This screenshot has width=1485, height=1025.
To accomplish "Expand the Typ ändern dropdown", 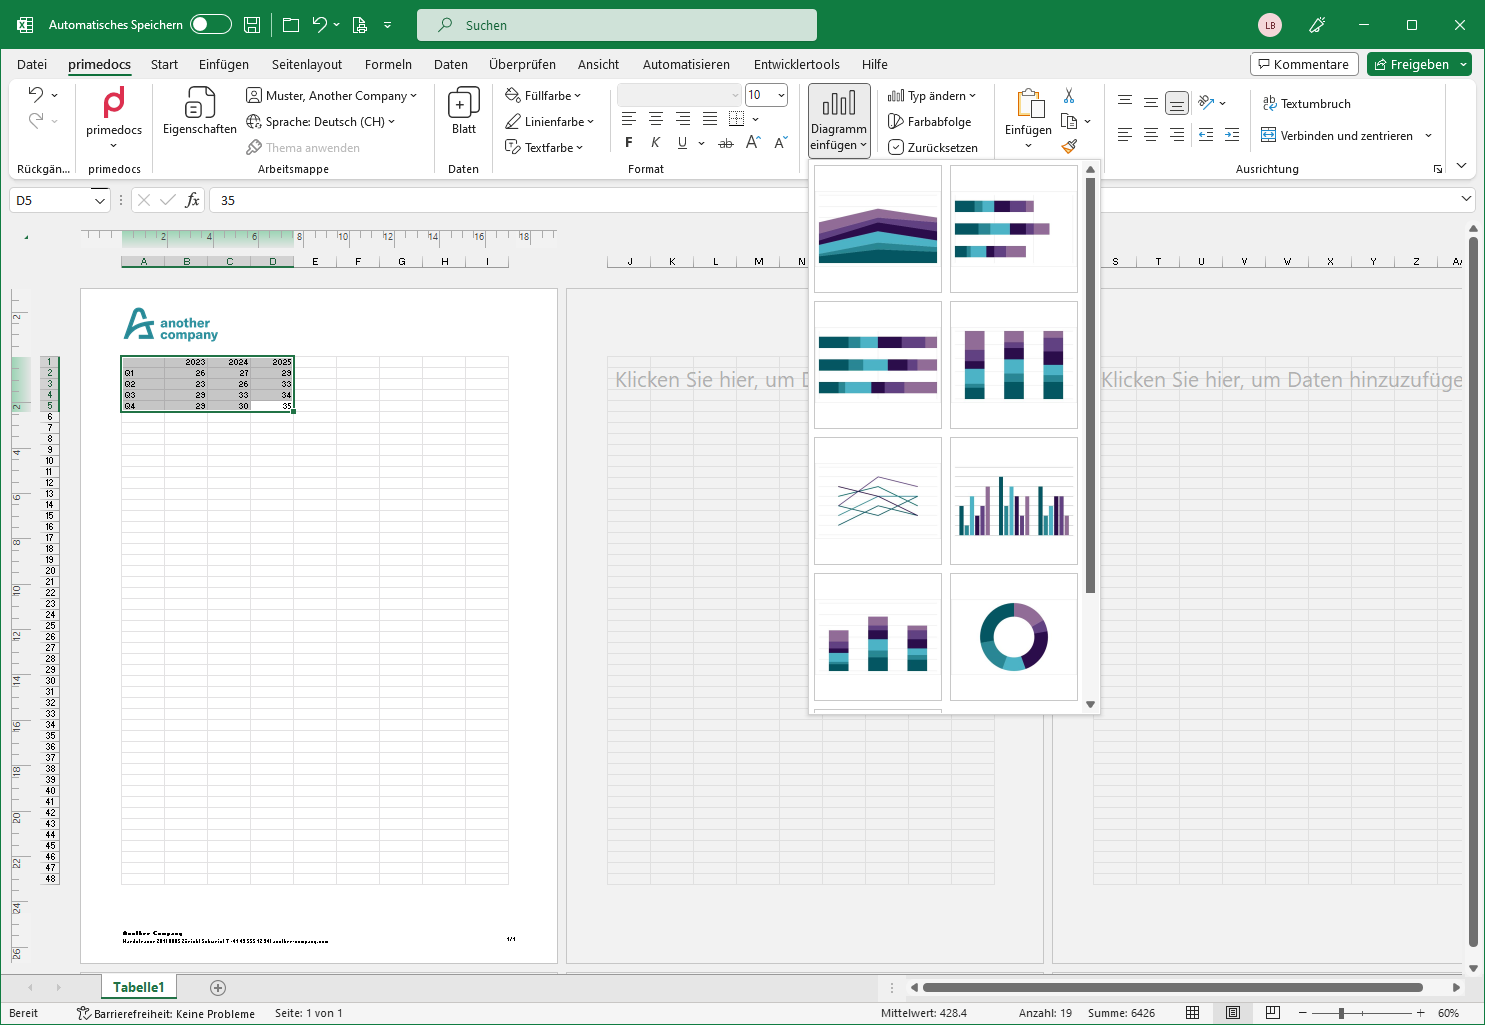I will pyautogui.click(x=932, y=95).
